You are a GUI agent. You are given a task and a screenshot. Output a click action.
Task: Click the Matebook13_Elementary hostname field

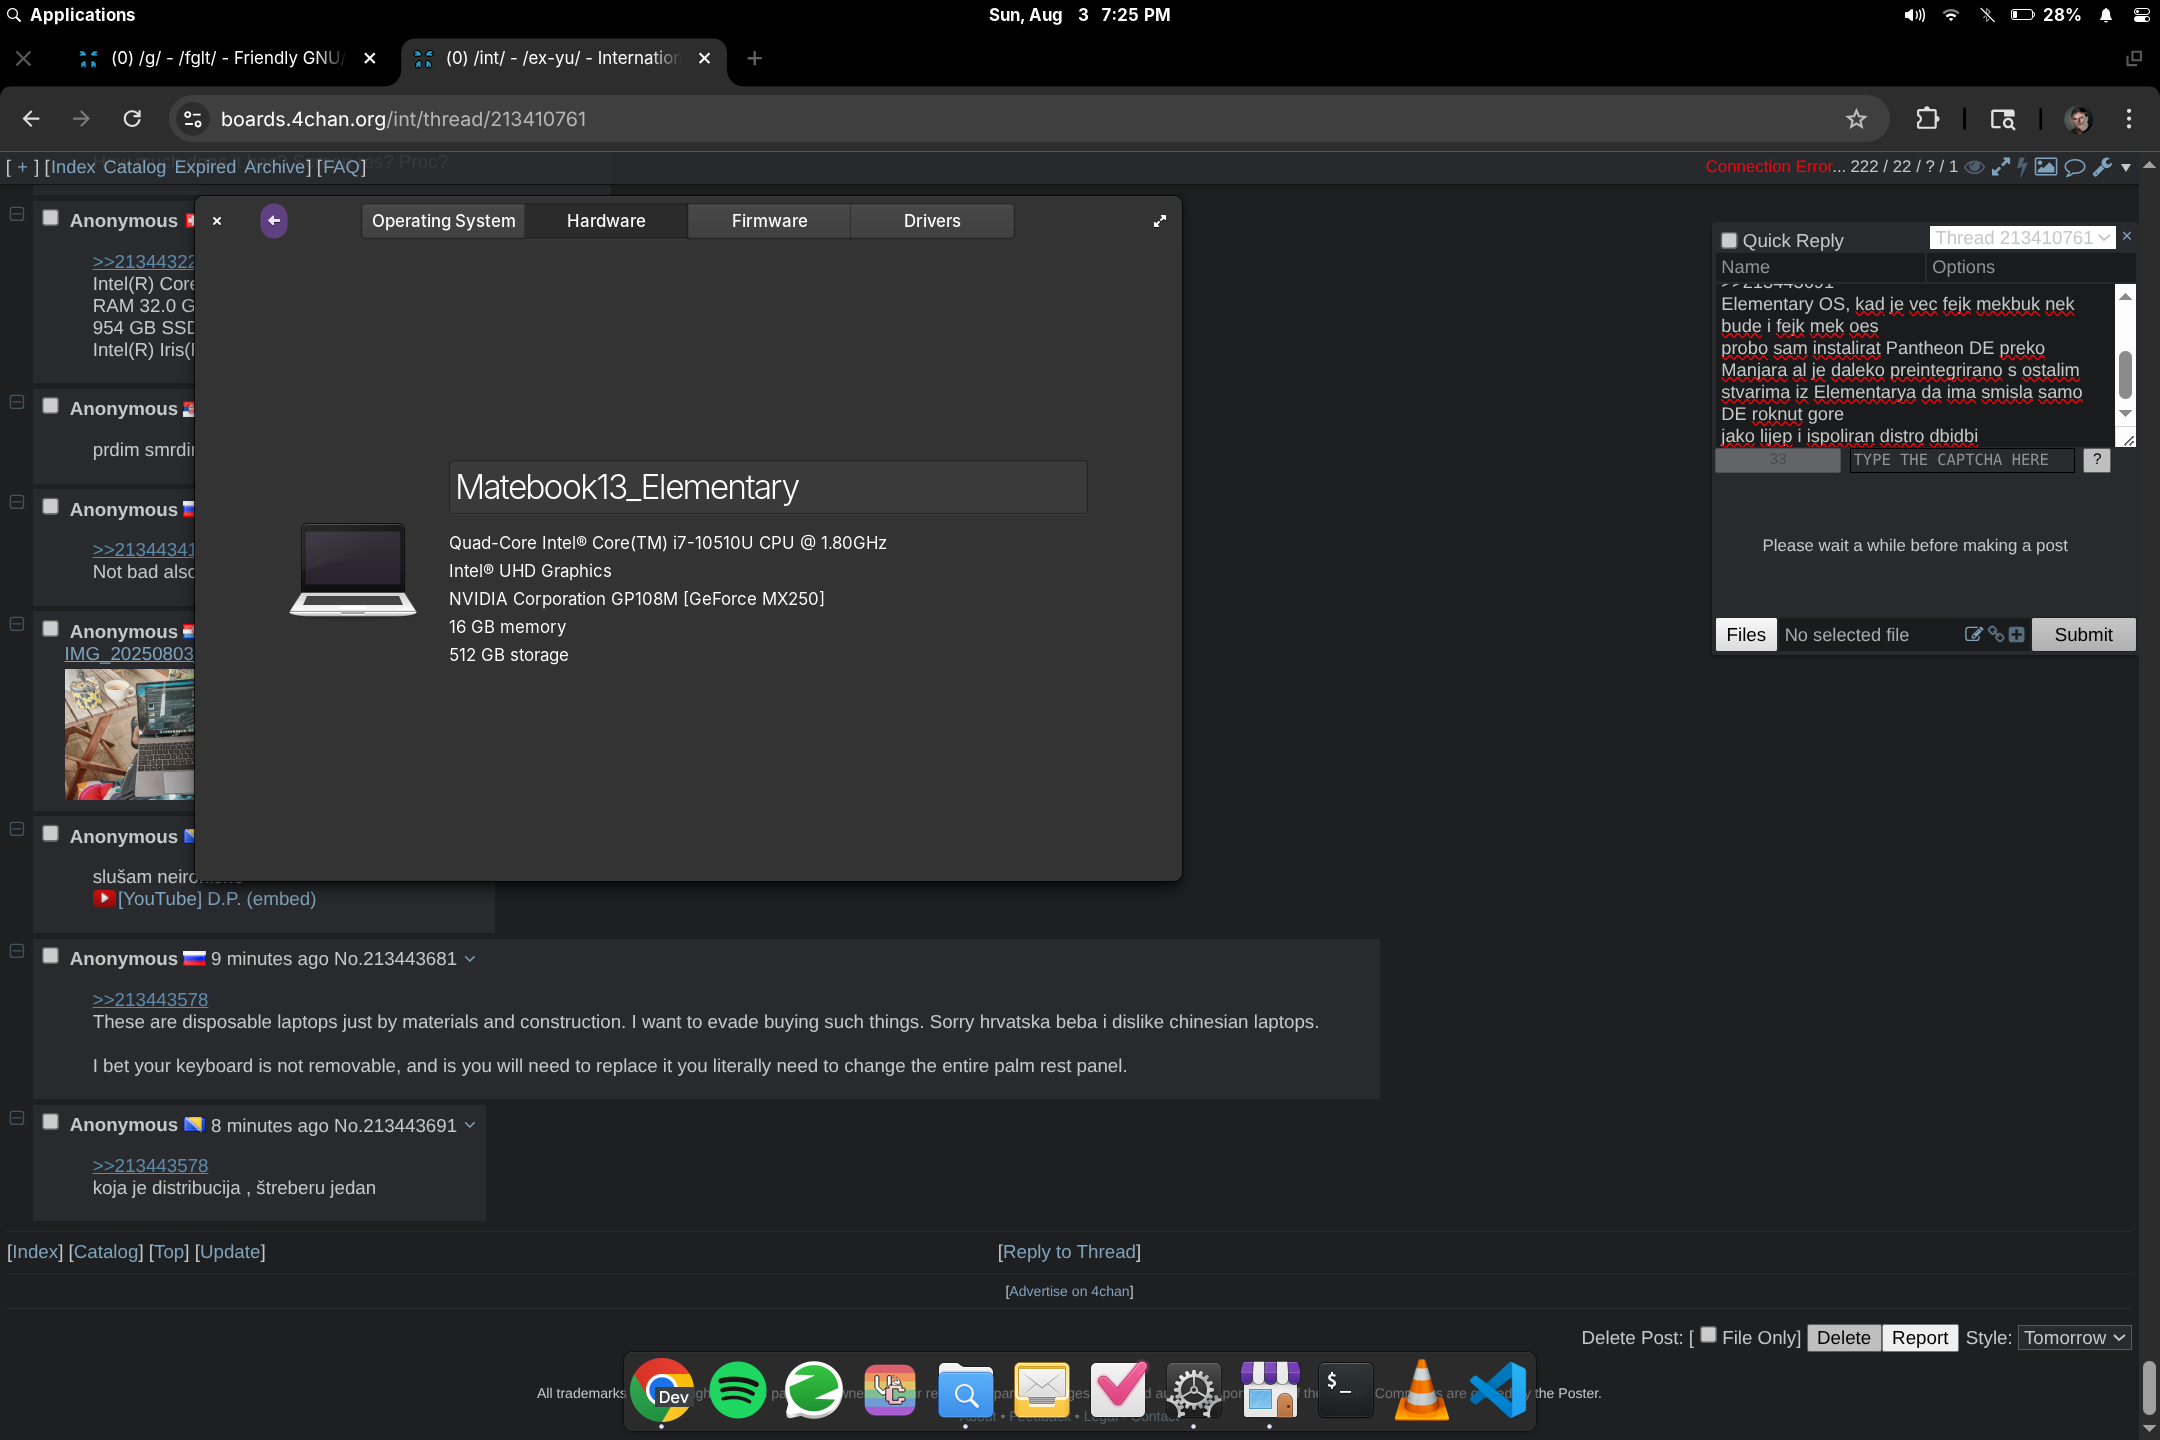click(x=768, y=487)
